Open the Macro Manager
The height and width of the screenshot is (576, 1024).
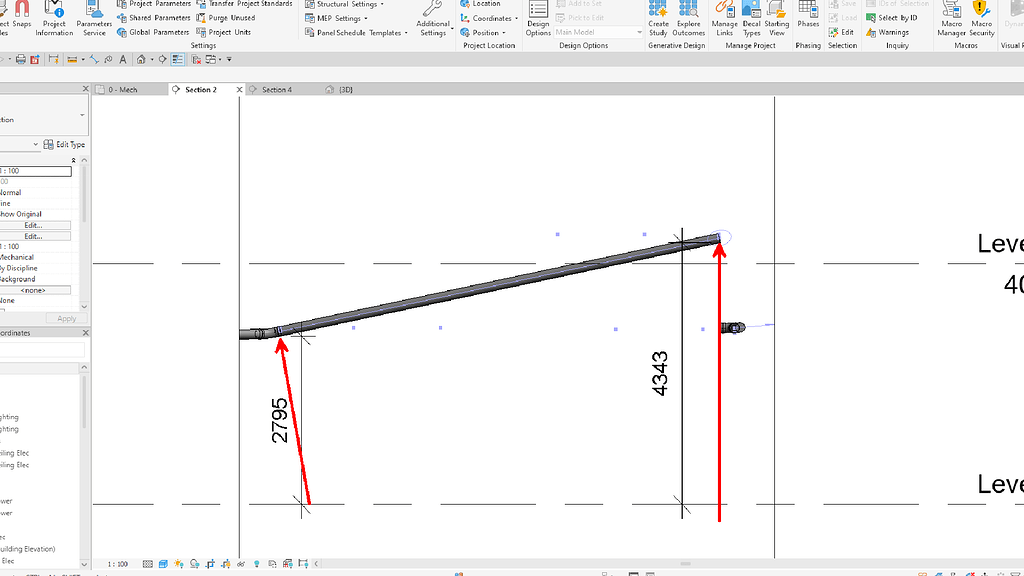pos(950,17)
